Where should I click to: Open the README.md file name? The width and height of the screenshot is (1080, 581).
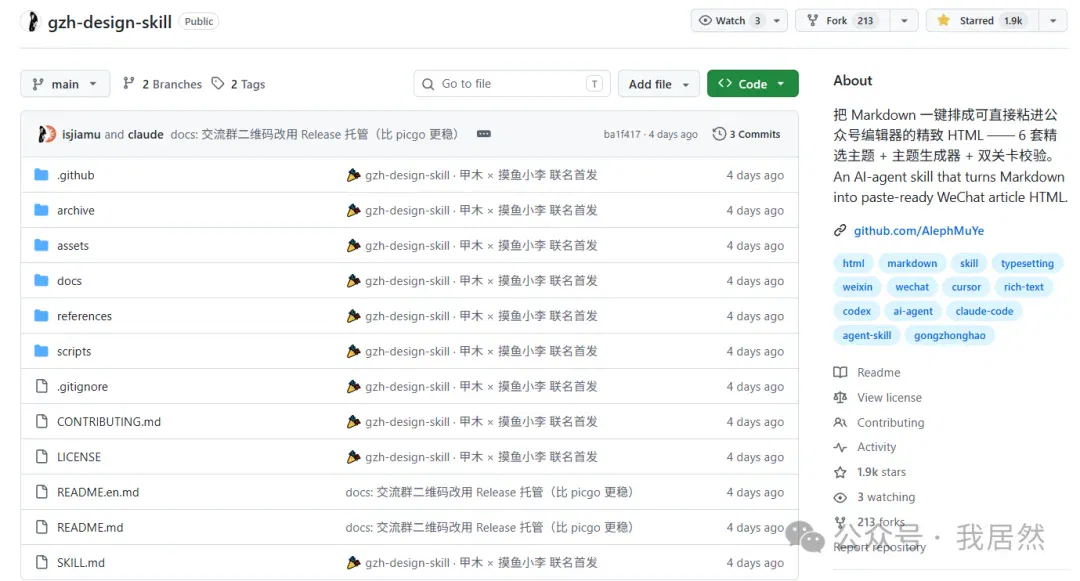(x=90, y=527)
